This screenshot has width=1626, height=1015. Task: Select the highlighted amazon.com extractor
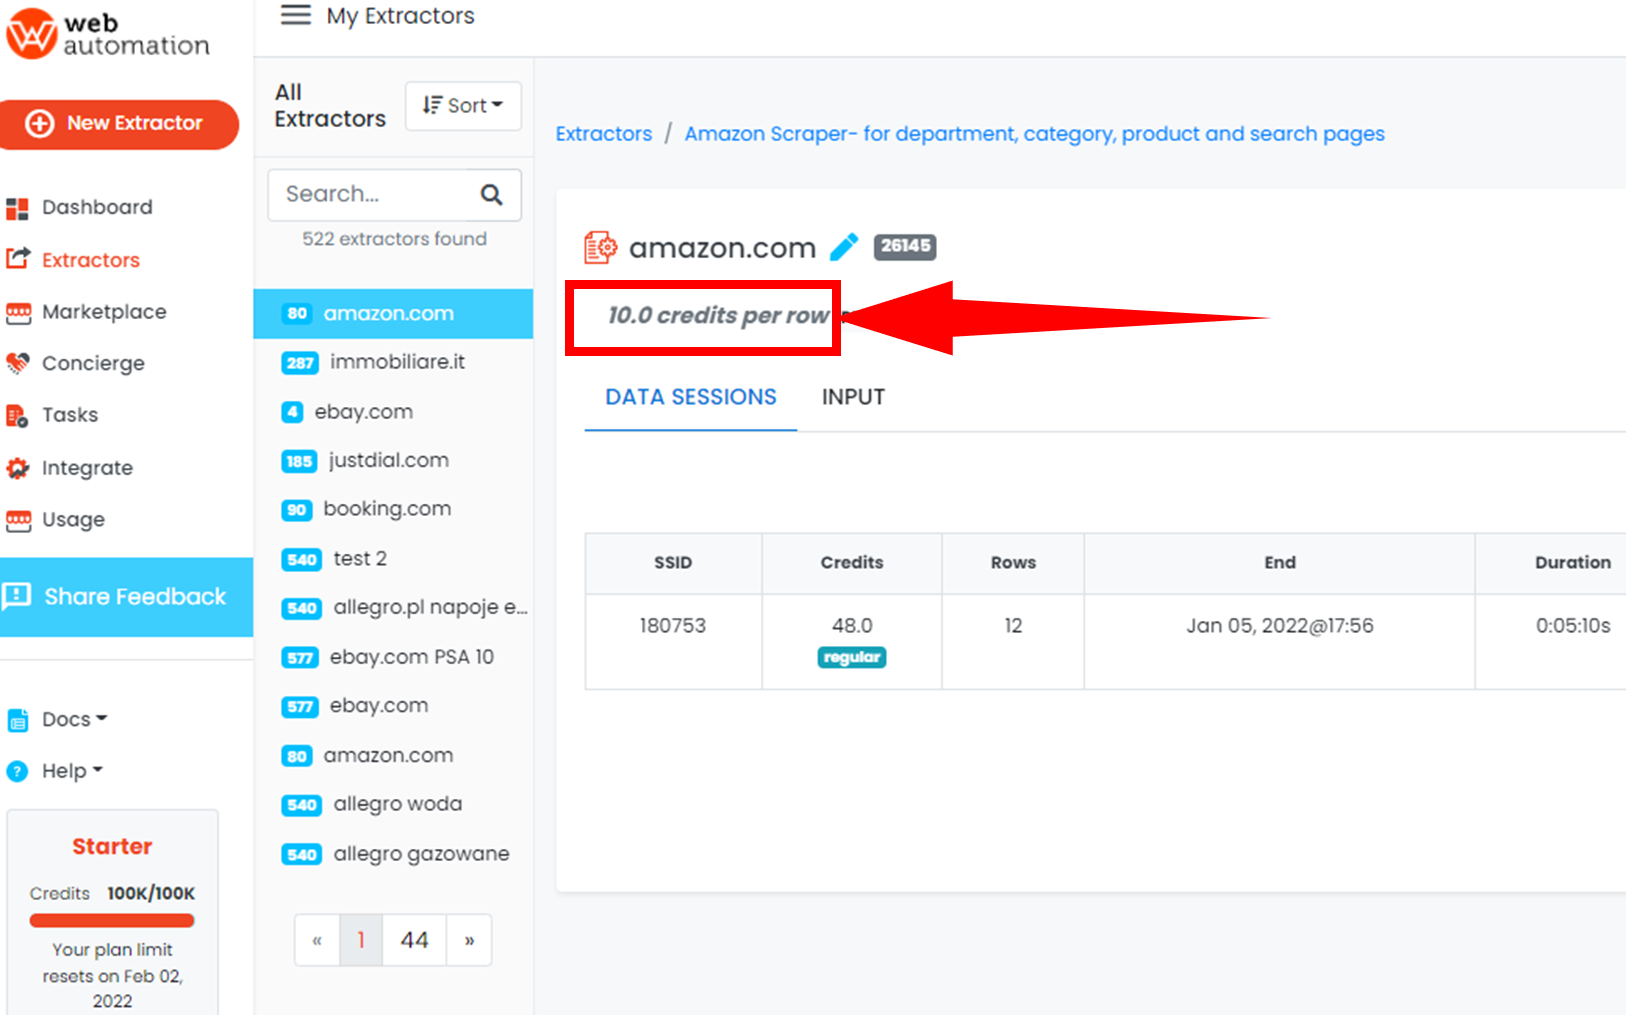pos(393,314)
